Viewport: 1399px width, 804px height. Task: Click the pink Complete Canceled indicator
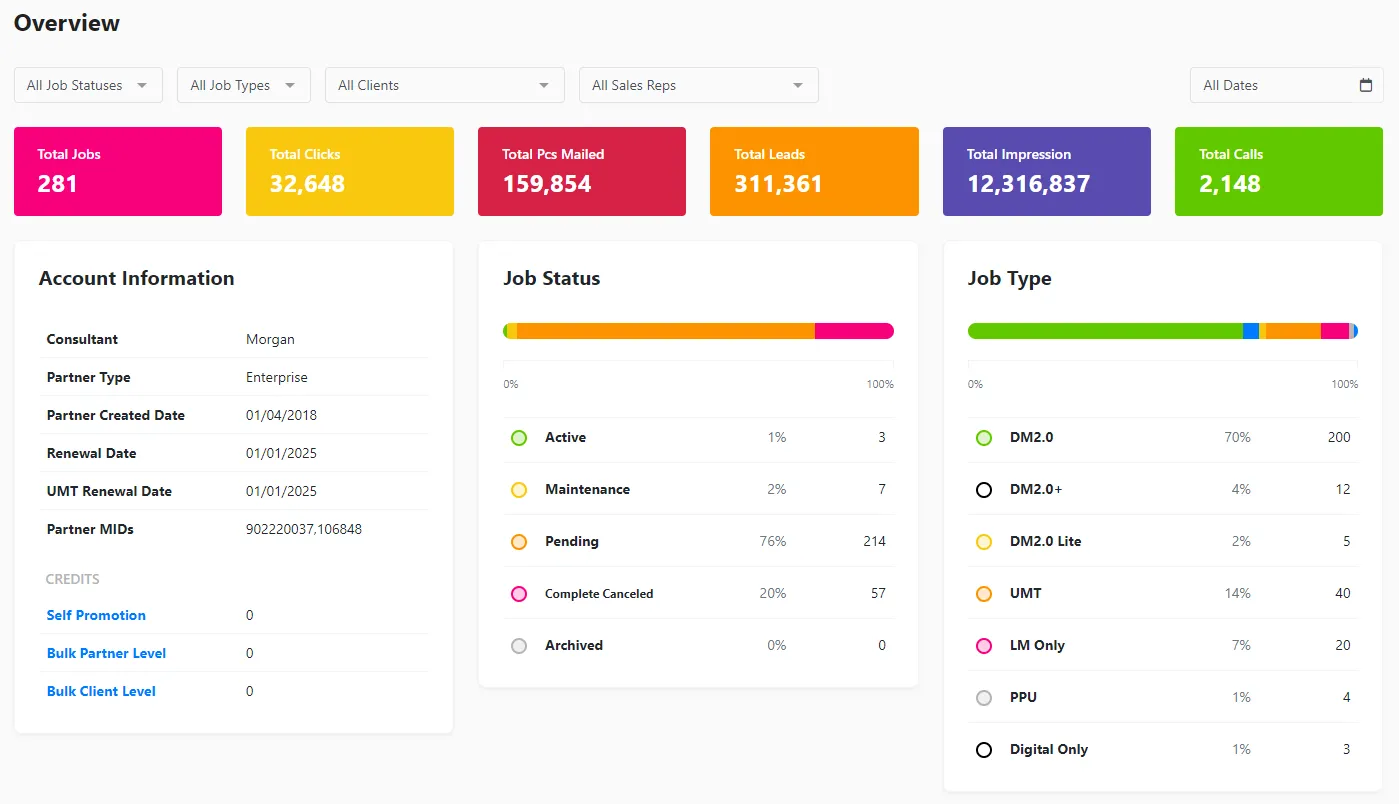518,593
